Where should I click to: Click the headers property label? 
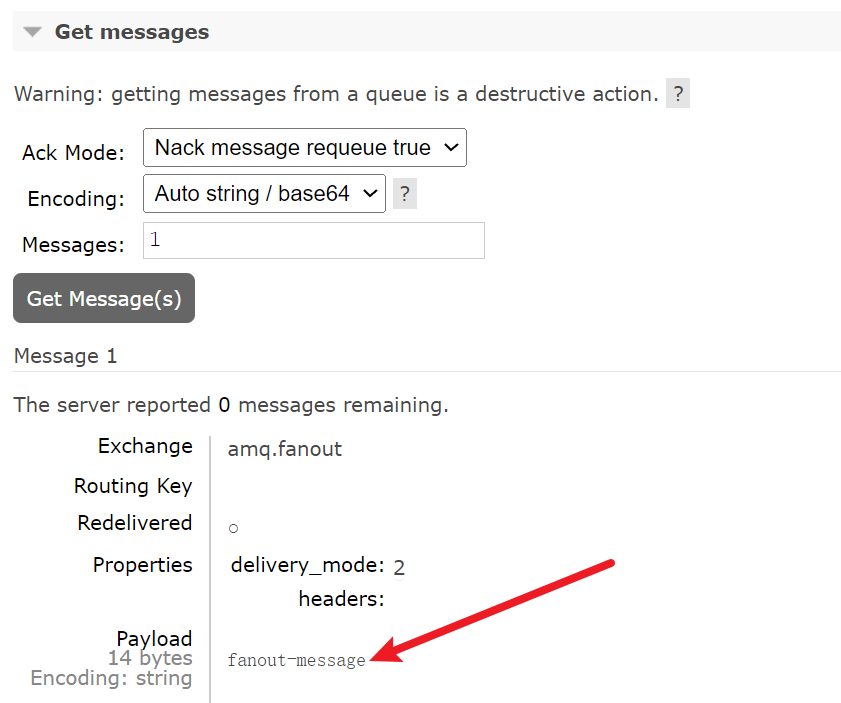(x=340, y=599)
